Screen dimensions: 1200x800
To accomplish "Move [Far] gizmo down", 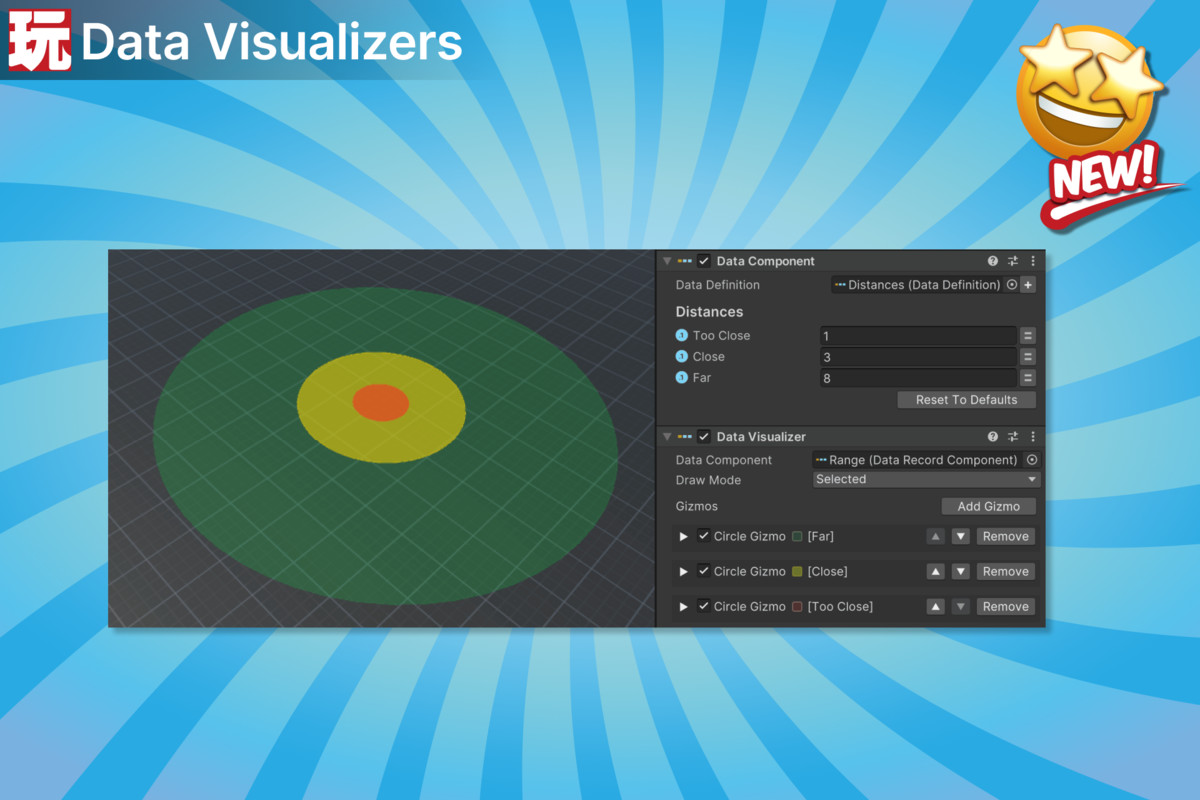I will point(961,537).
